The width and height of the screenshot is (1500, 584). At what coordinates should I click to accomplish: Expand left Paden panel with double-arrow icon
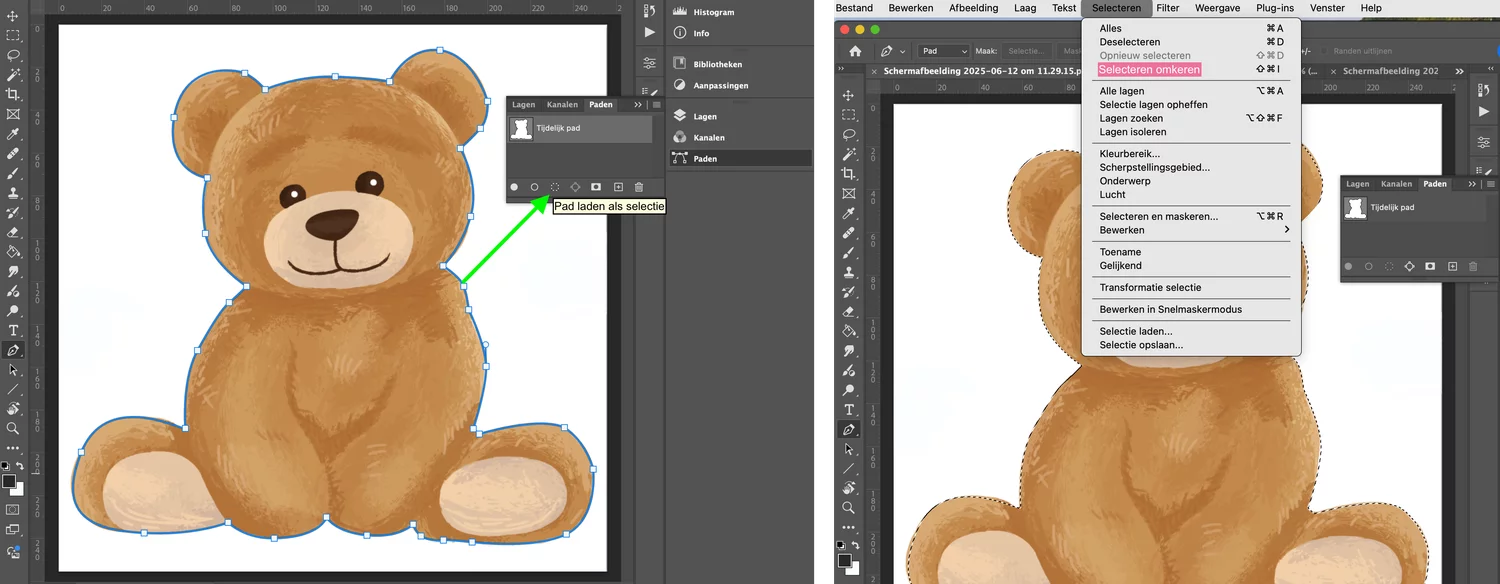click(x=638, y=104)
